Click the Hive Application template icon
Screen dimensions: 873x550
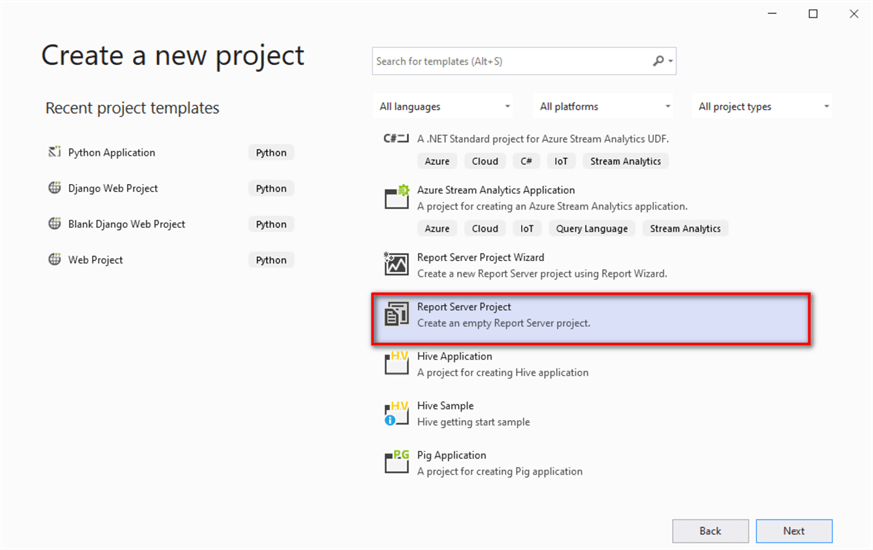click(x=397, y=363)
